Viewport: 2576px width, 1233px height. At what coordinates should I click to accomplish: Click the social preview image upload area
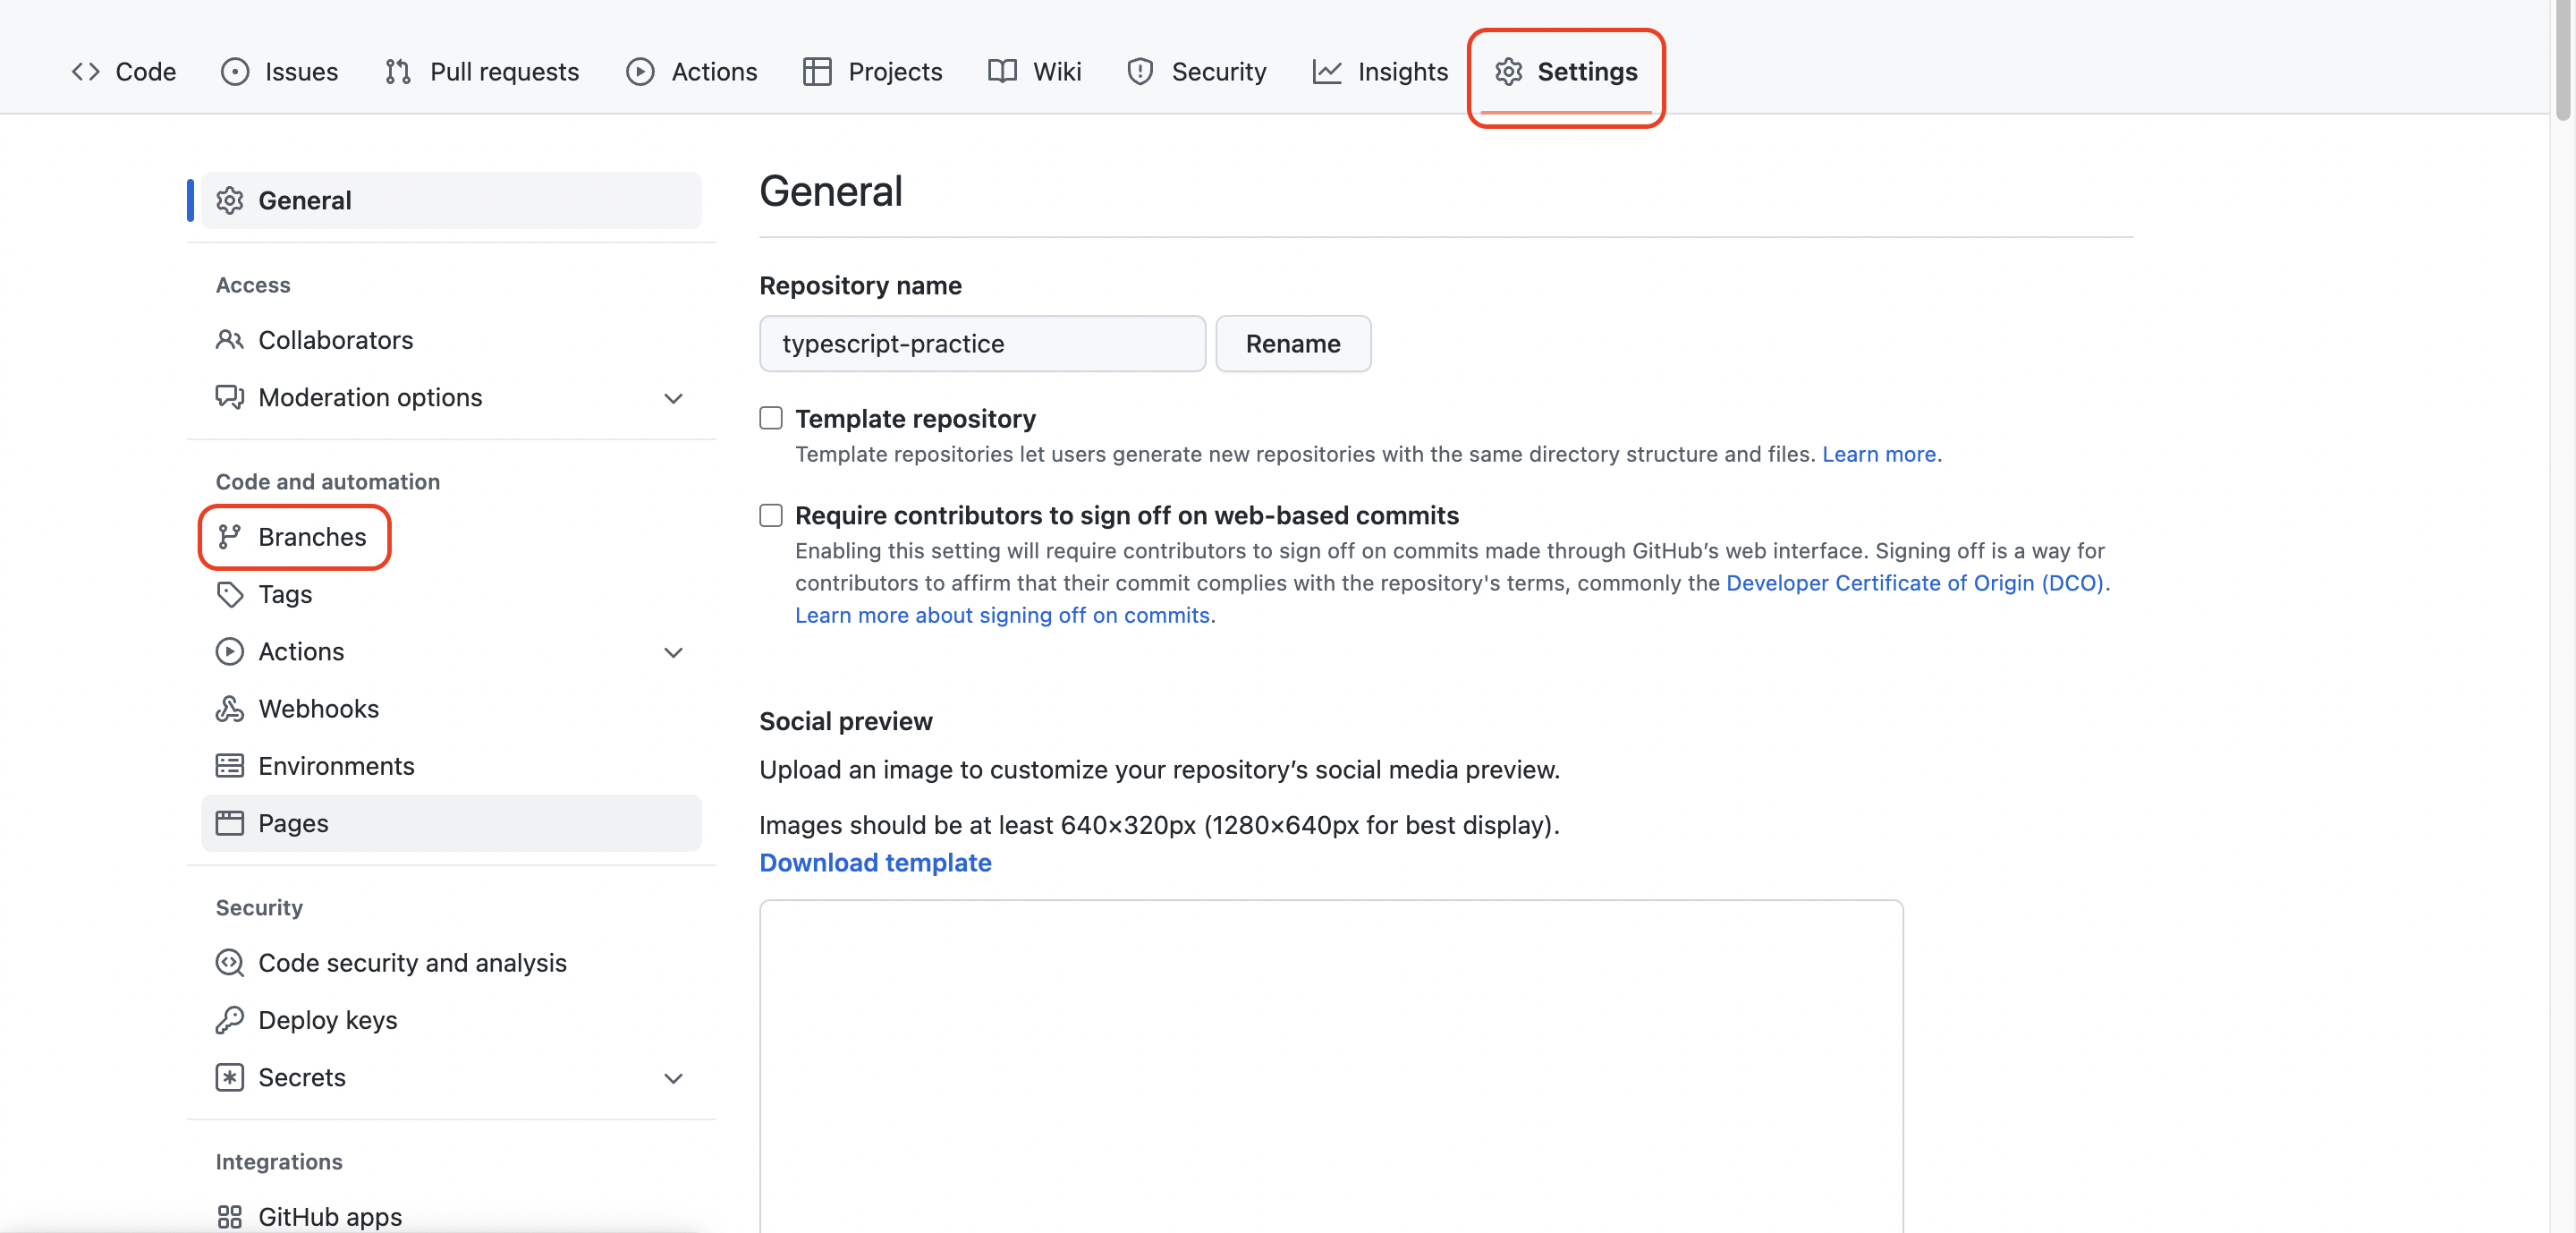click(x=1331, y=1066)
